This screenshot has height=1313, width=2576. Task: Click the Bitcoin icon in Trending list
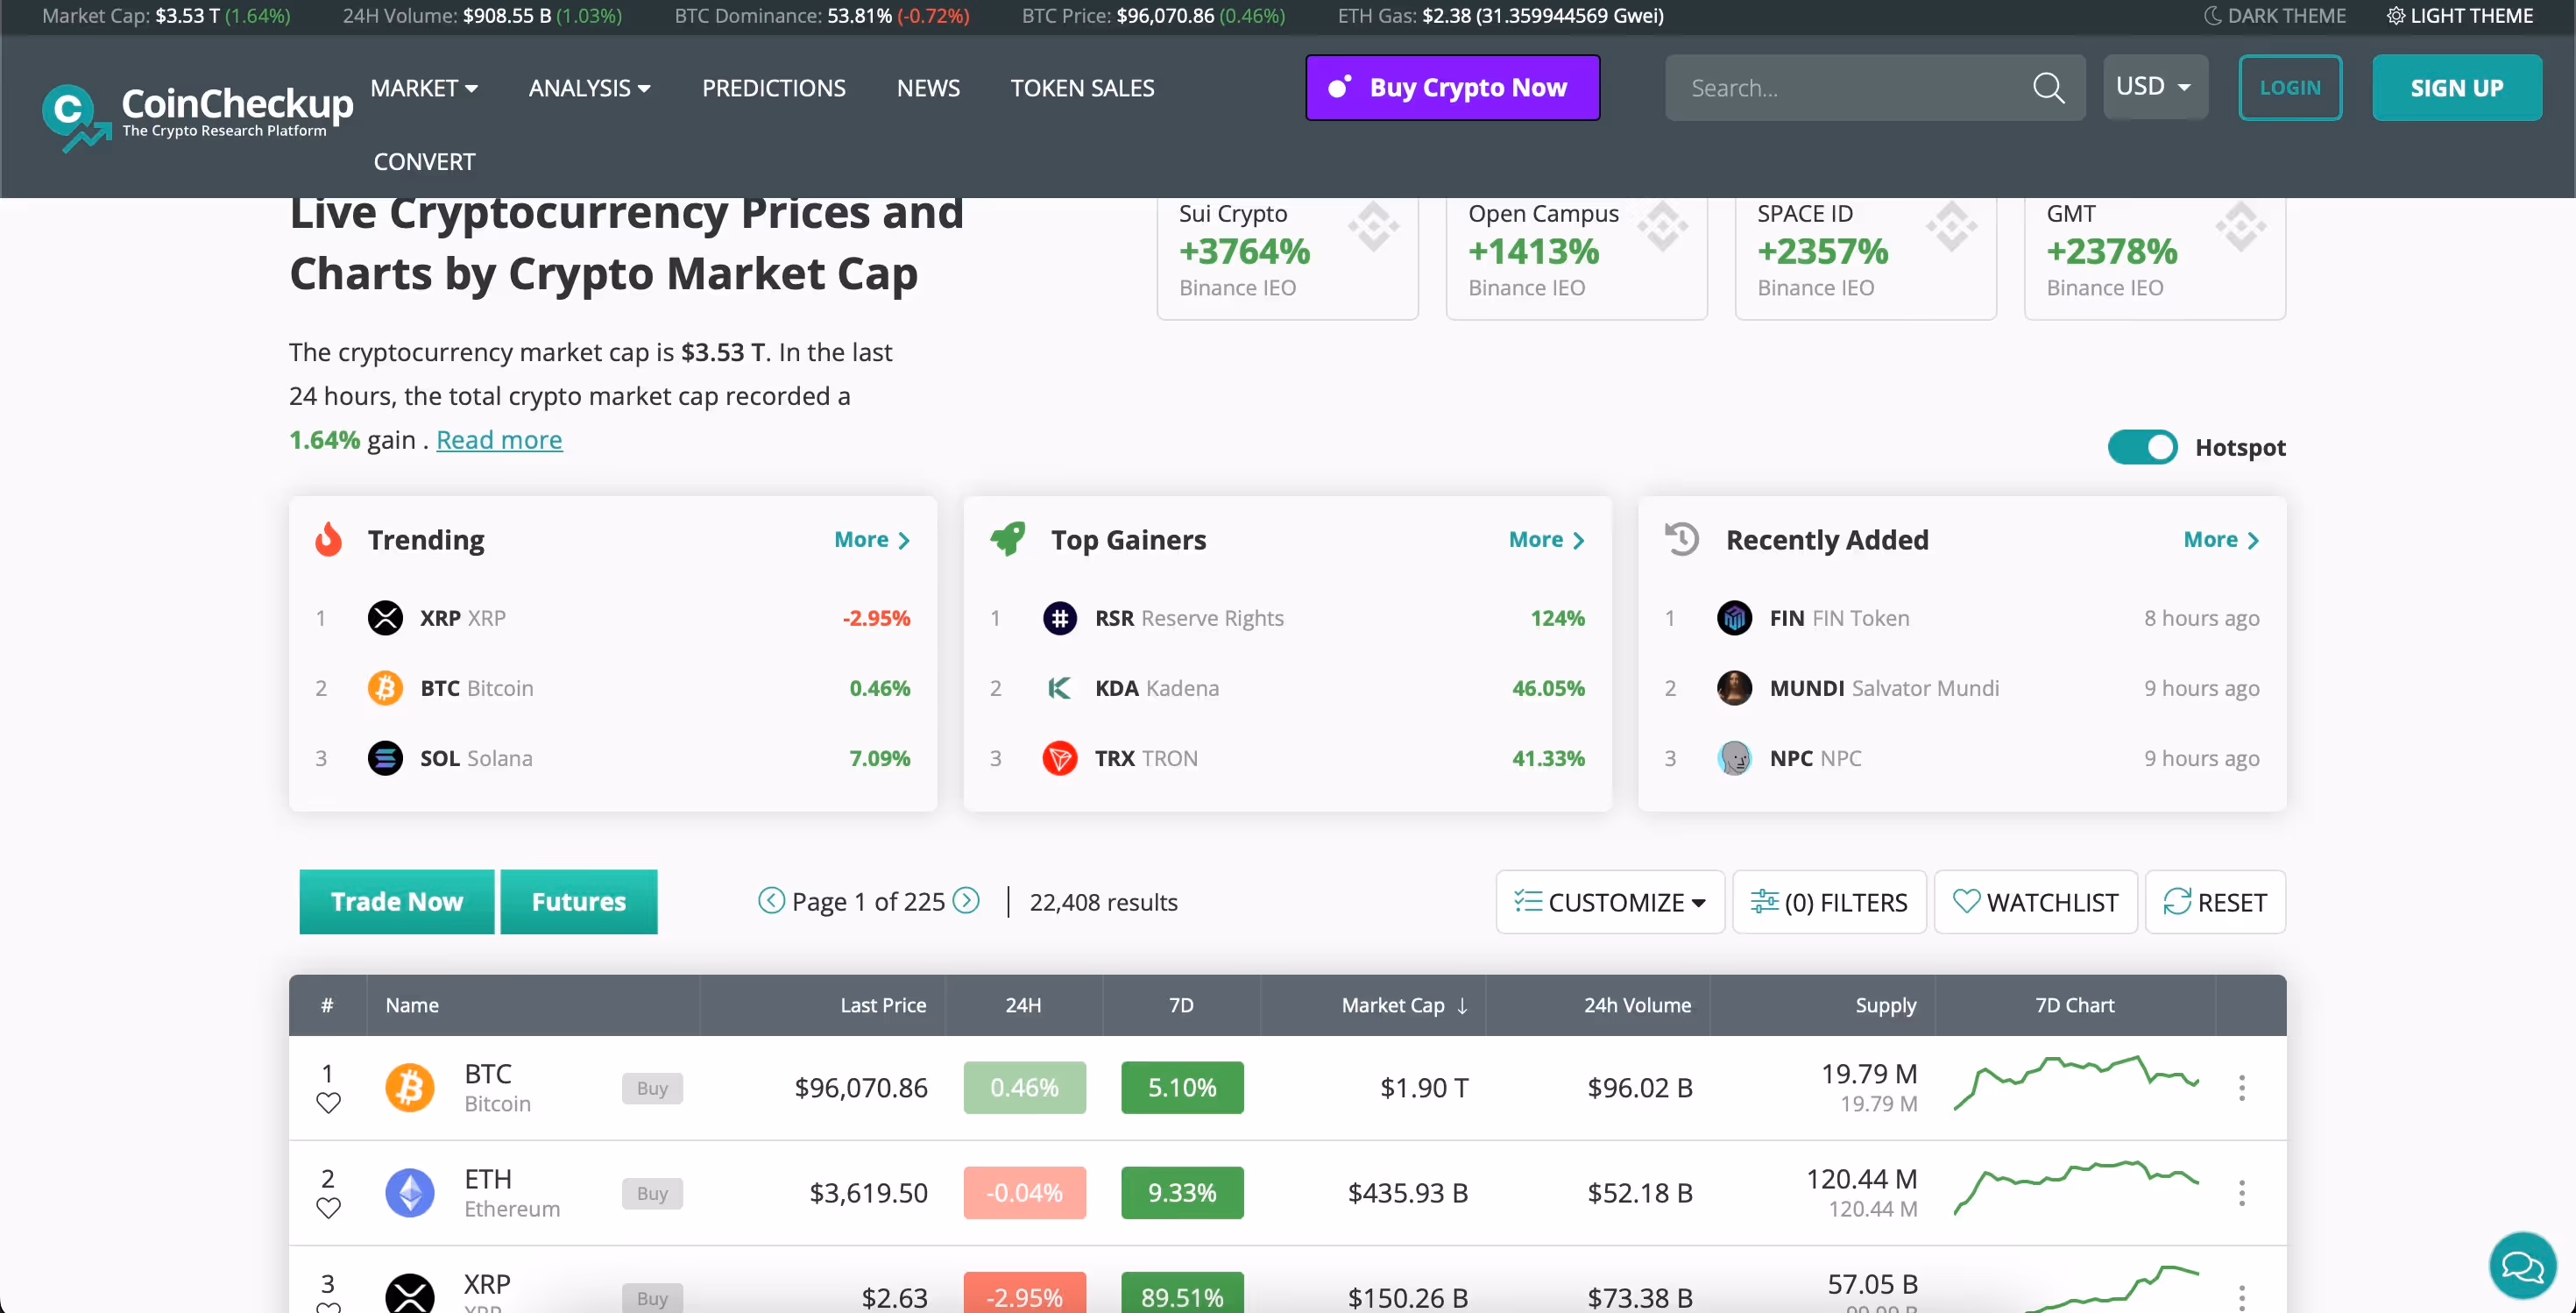point(385,688)
